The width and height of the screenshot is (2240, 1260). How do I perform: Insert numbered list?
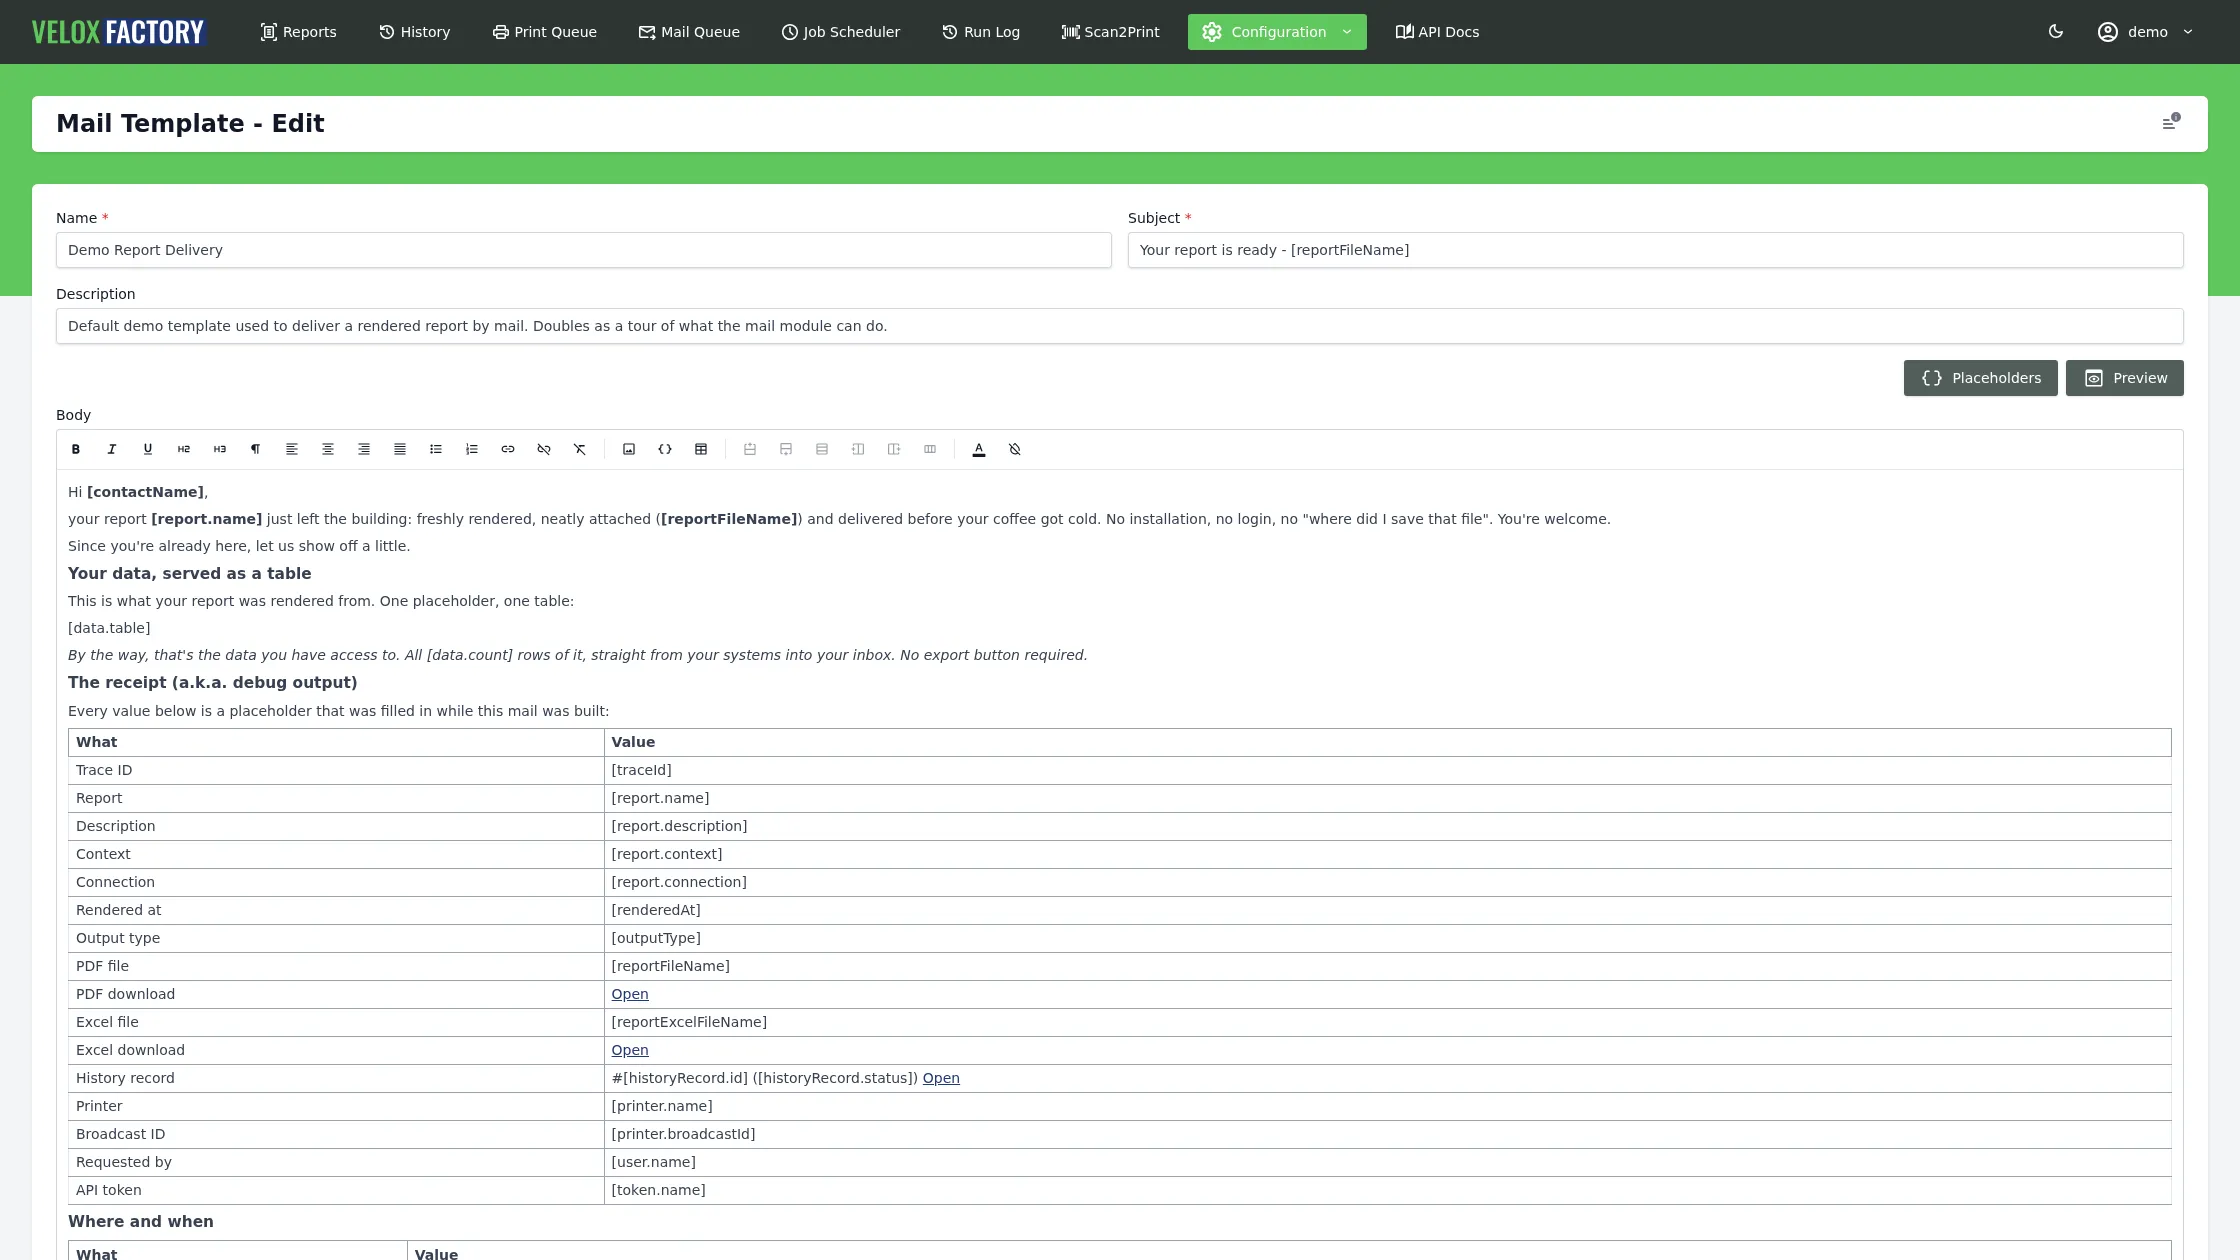(472, 449)
